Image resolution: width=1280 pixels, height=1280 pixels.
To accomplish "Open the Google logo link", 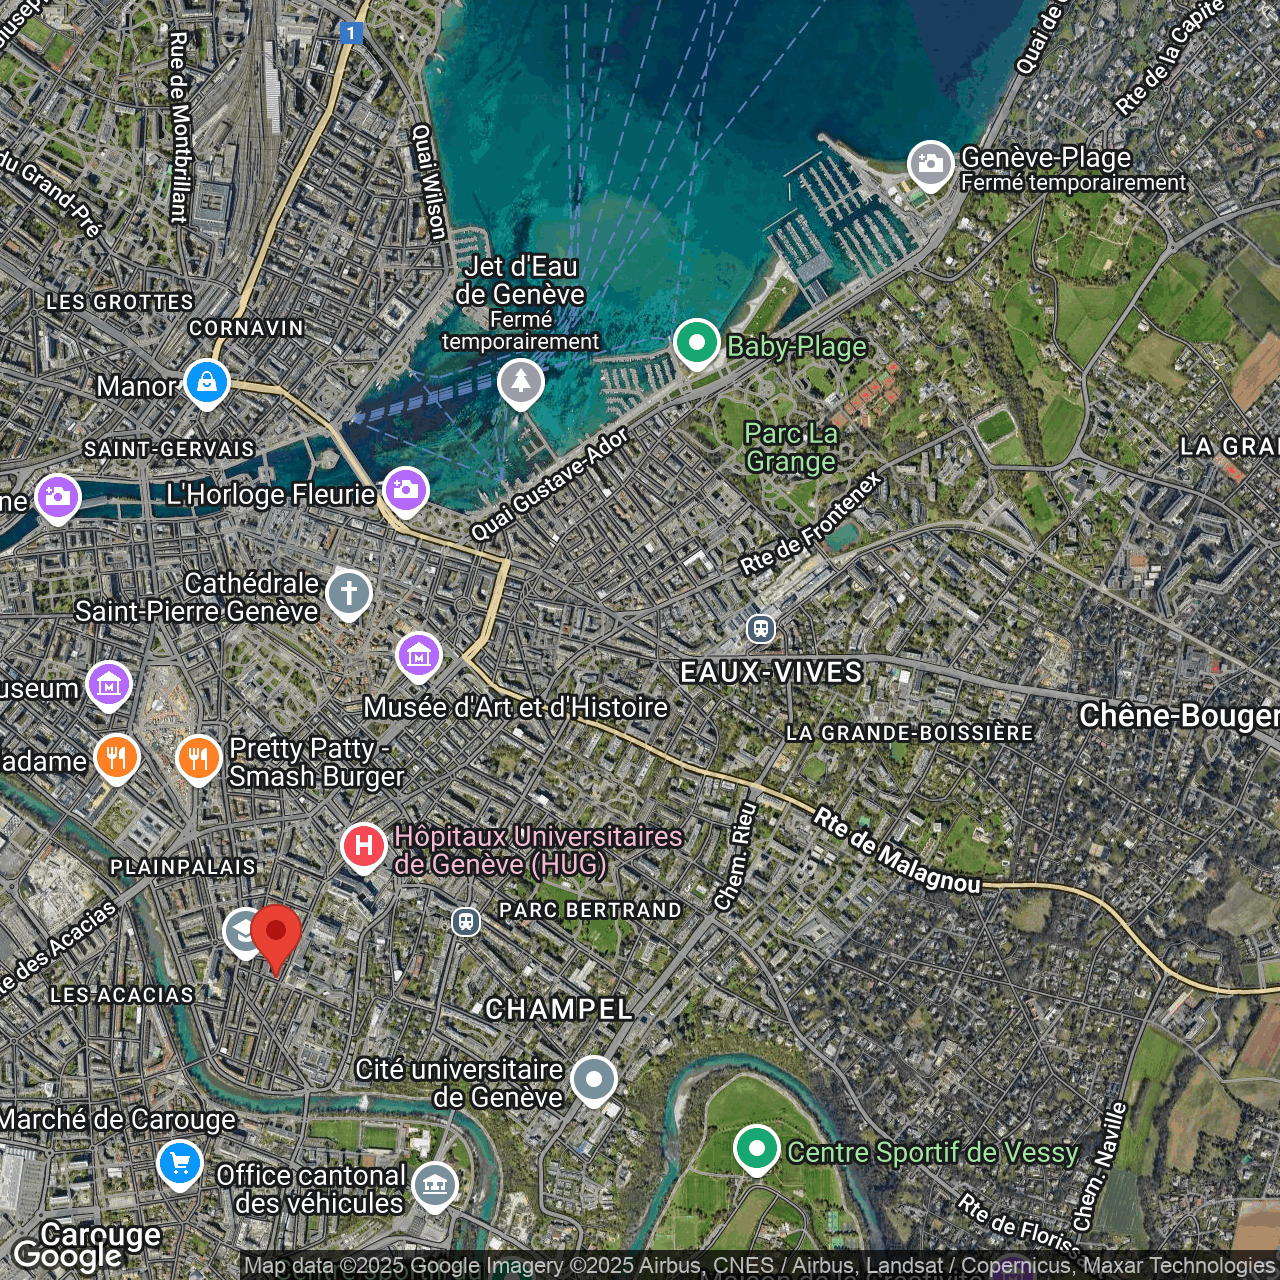I will [68, 1255].
